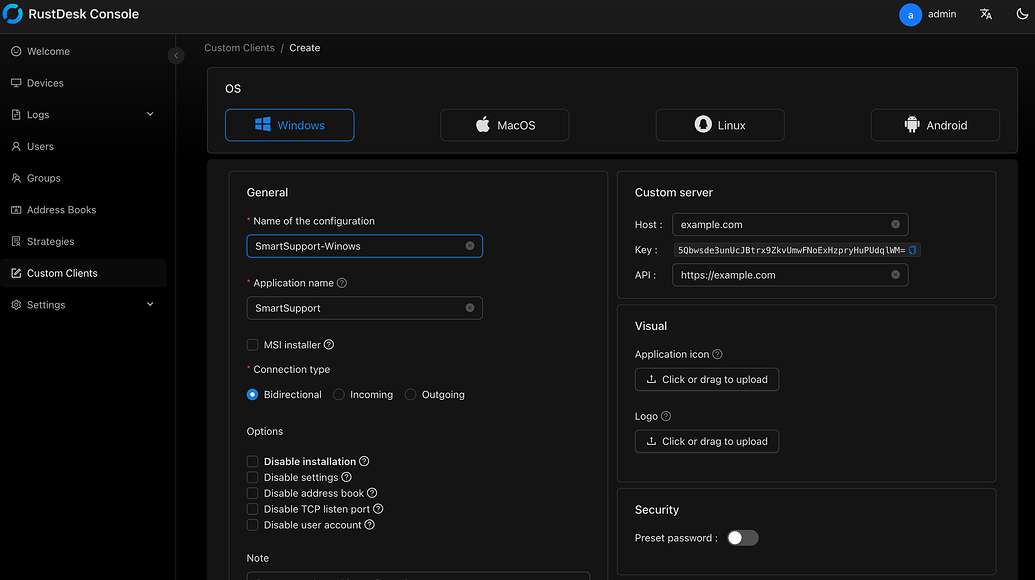Enable the MSI installer checkbox
The height and width of the screenshot is (580, 1035).
(x=252, y=344)
